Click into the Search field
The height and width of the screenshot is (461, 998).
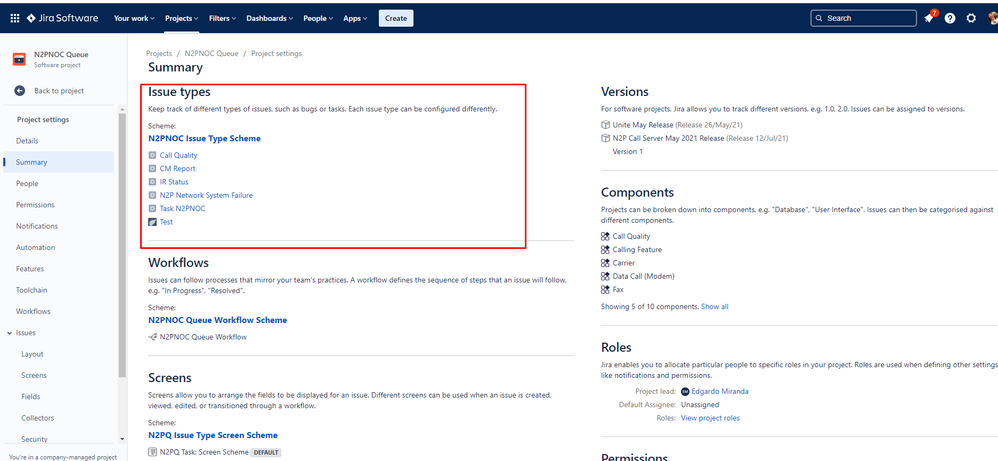tap(863, 18)
